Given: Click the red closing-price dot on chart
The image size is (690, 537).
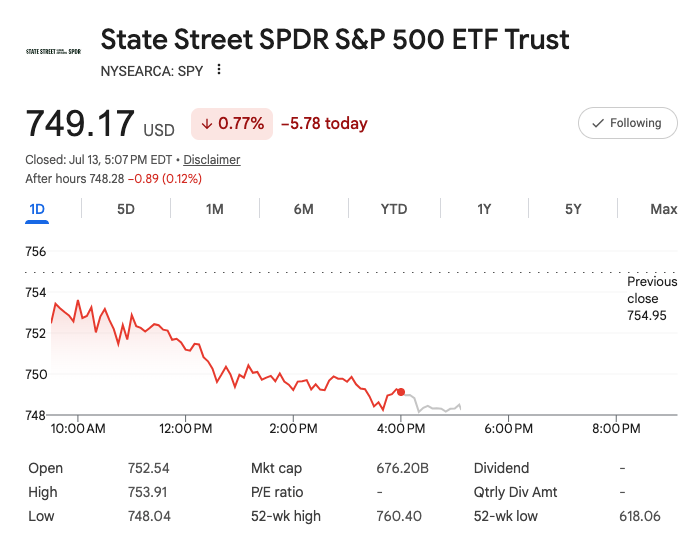Looking at the screenshot, I should point(400,392).
